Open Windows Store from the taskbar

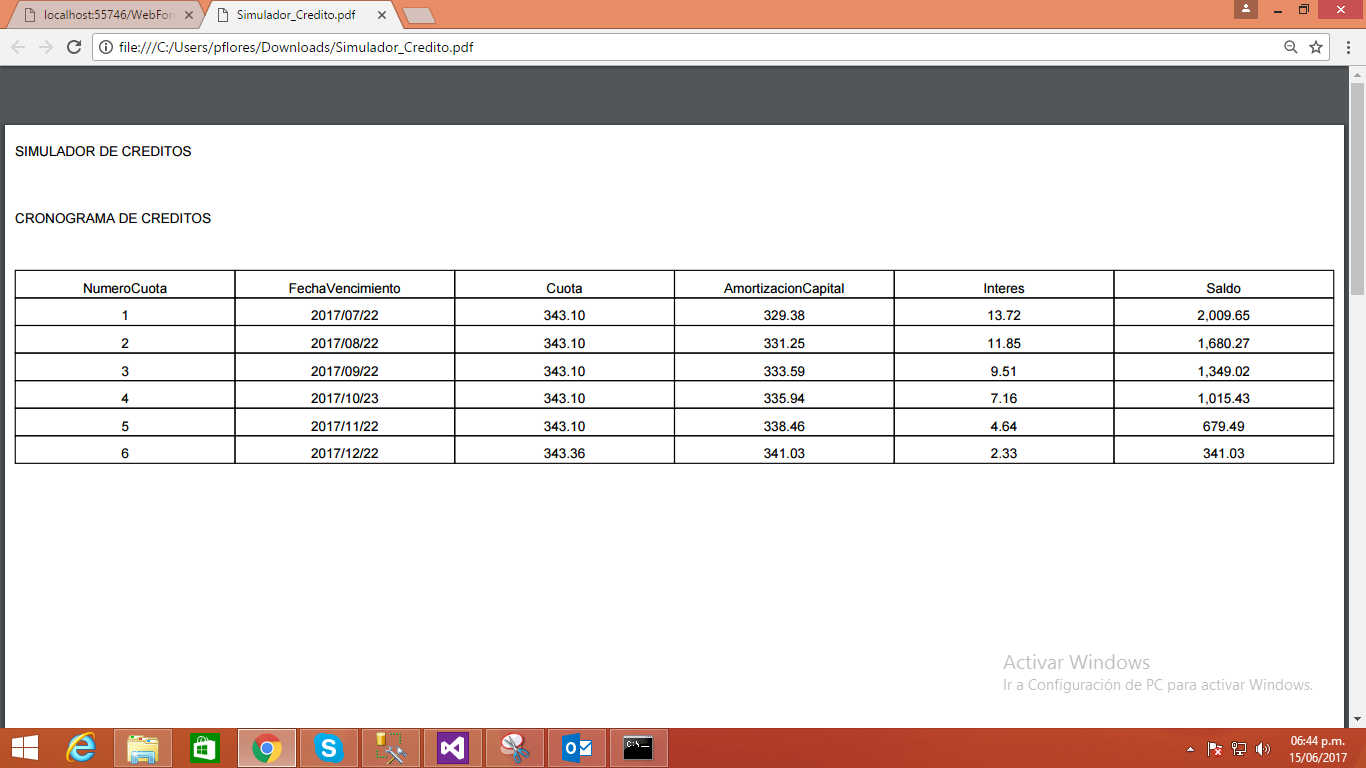point(205,748)
